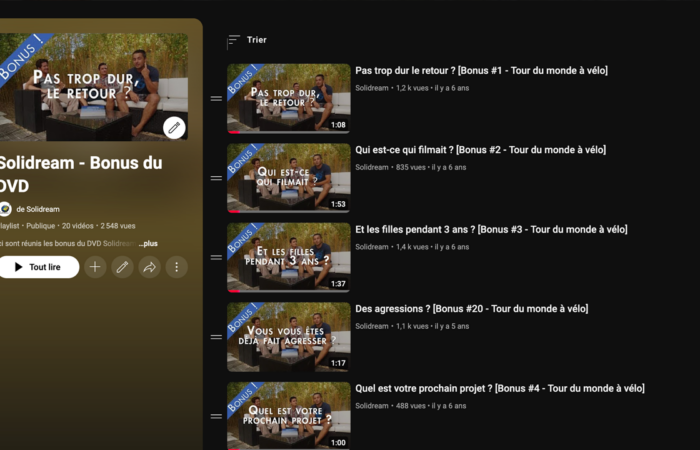Click the add (plus) icon under playlist title
The height and width of the screenshot is (450, 700).
click(x=95, y=267)
